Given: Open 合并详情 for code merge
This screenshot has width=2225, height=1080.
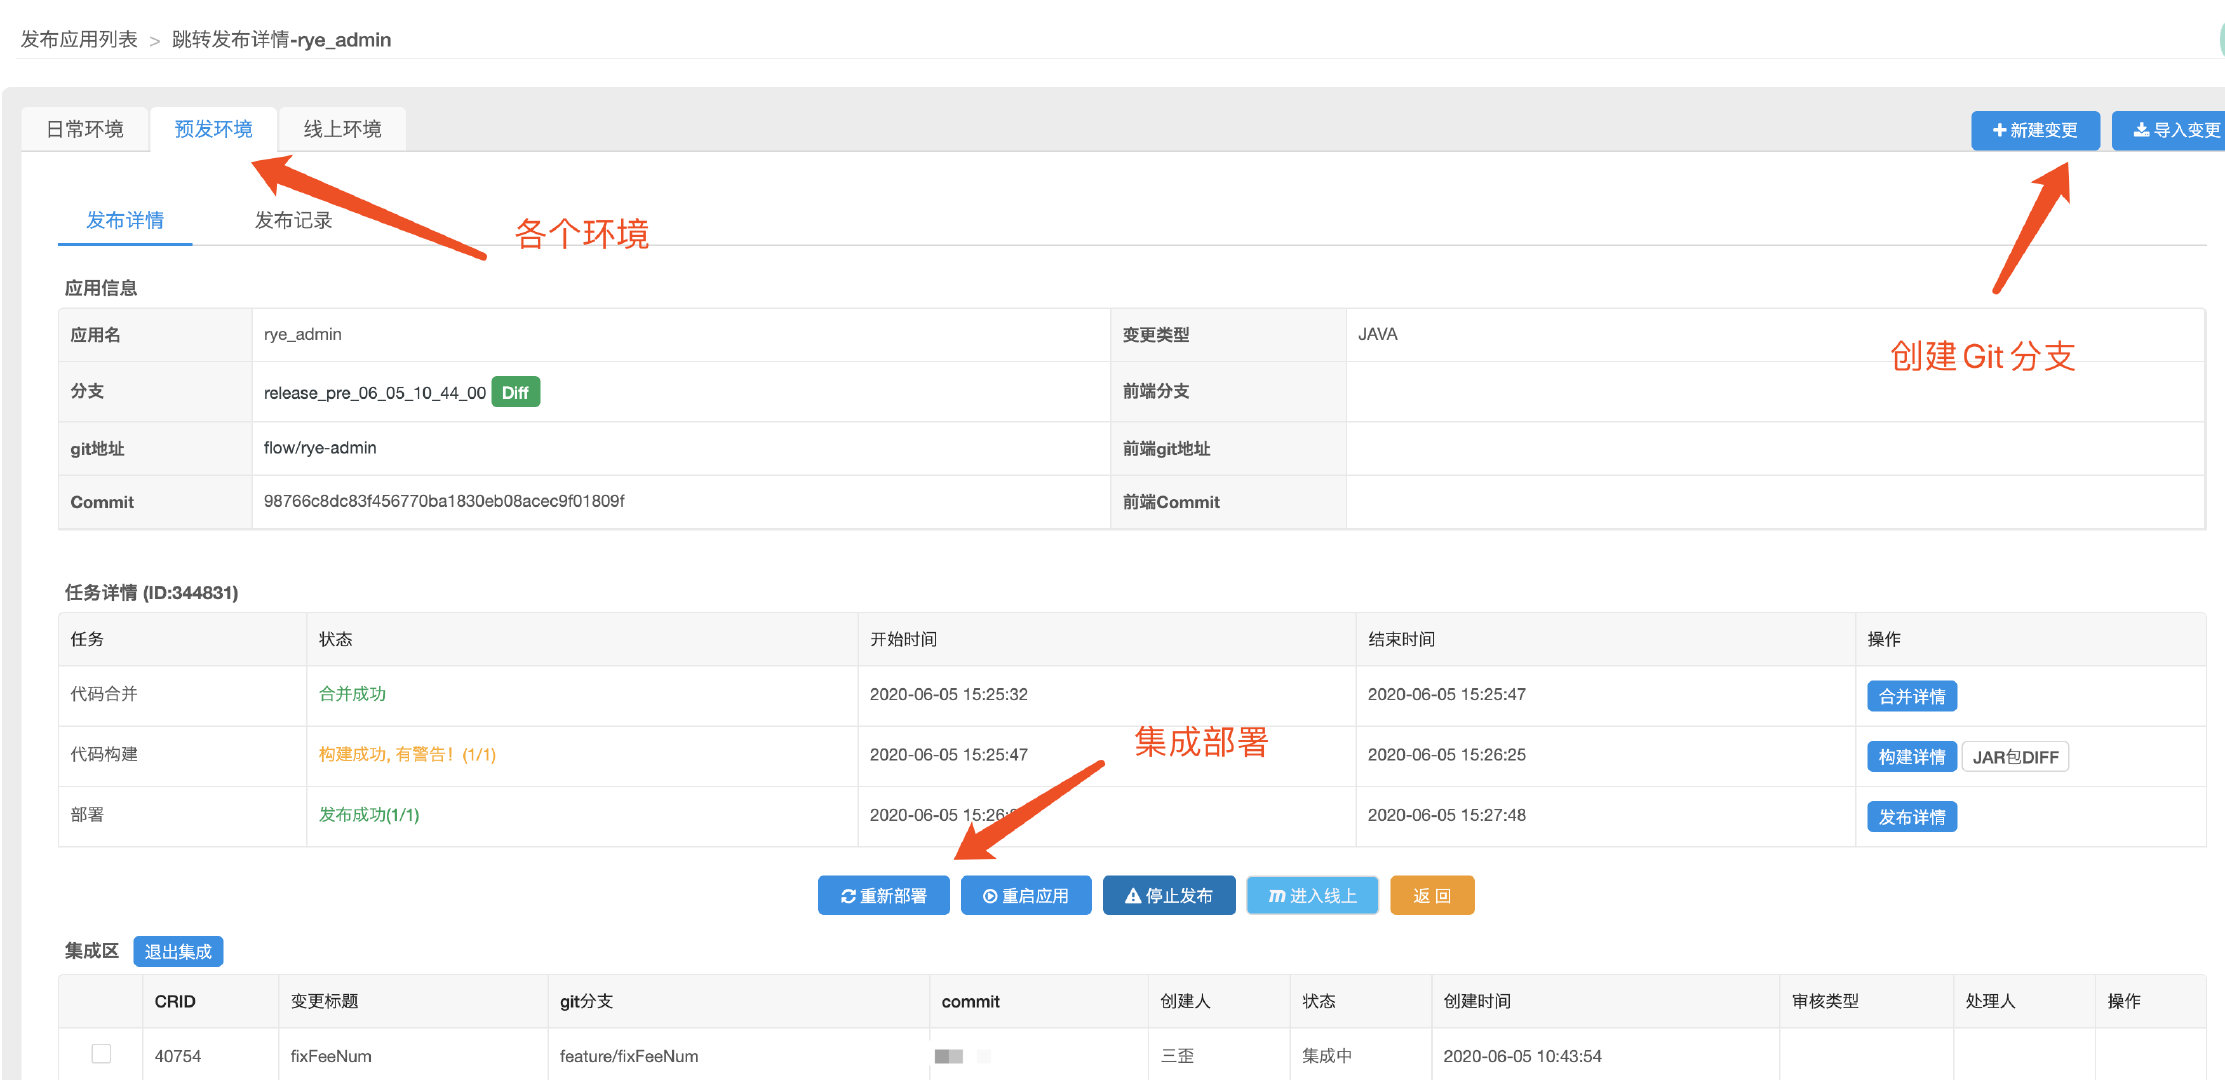Looking at the screenshot, I should pos(1911,696).
